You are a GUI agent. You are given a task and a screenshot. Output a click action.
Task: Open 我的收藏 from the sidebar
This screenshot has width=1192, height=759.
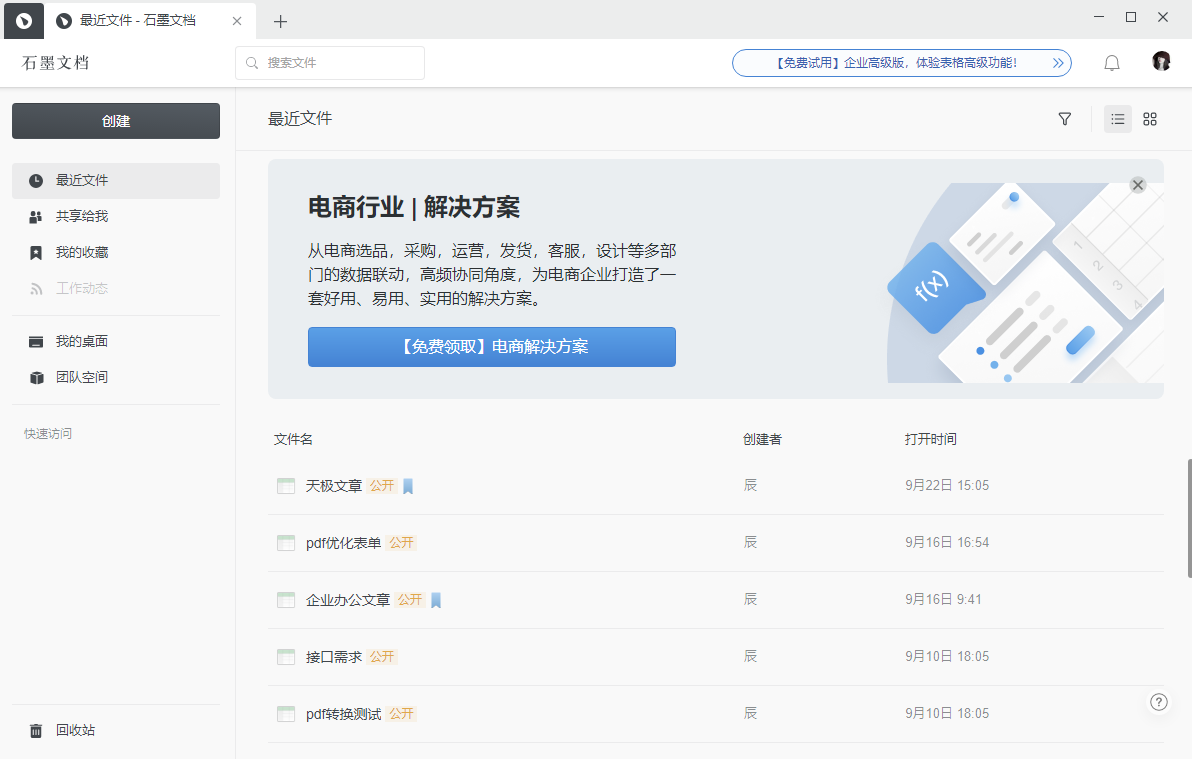click(80, 252)
